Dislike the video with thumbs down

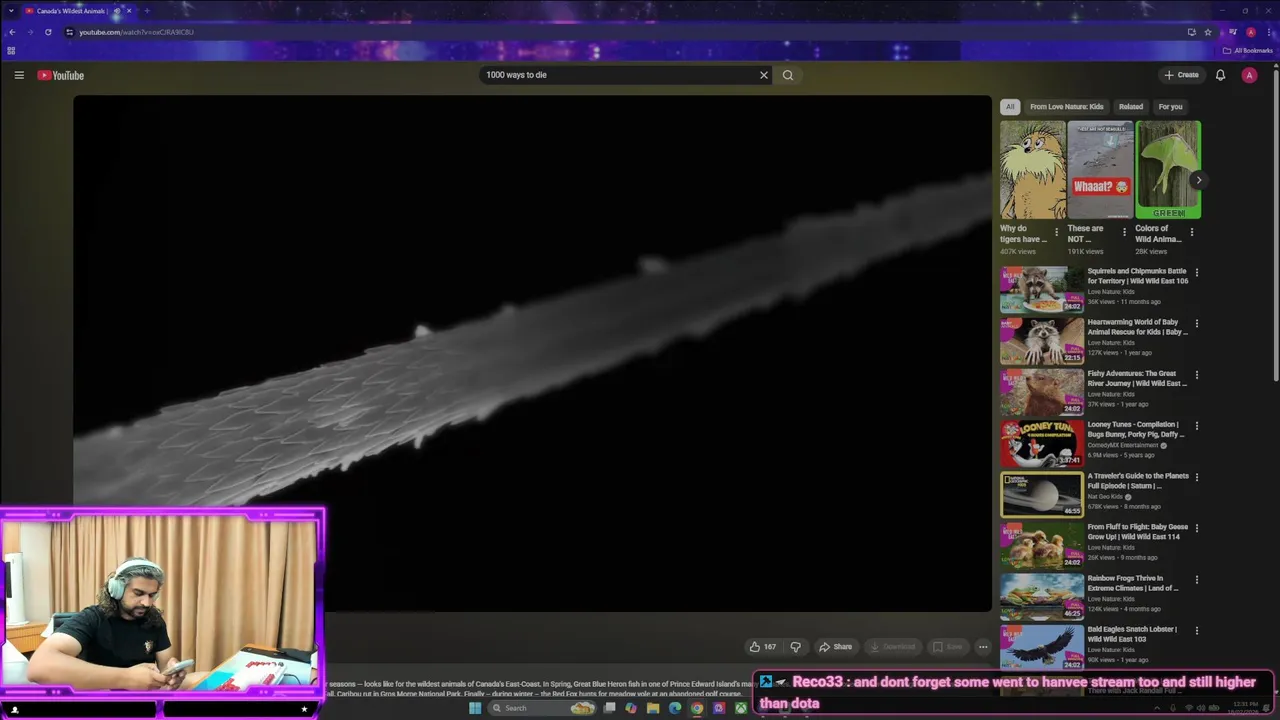tap(796, 647)
